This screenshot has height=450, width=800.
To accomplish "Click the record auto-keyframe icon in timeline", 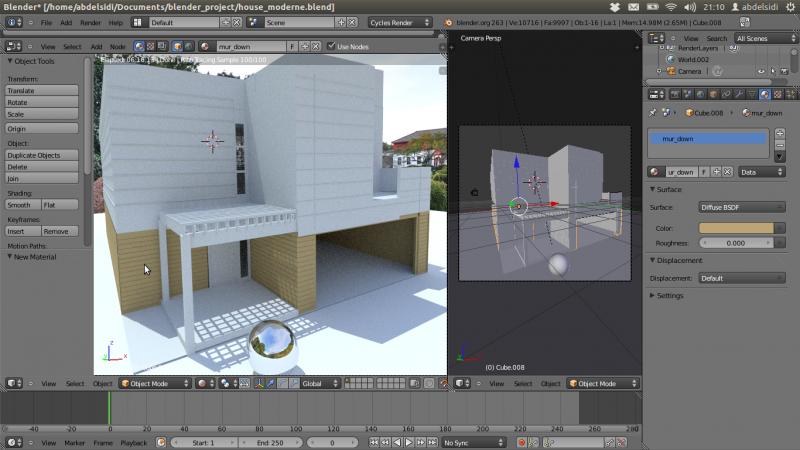I will pyautogui.click(x=521, y=442).
